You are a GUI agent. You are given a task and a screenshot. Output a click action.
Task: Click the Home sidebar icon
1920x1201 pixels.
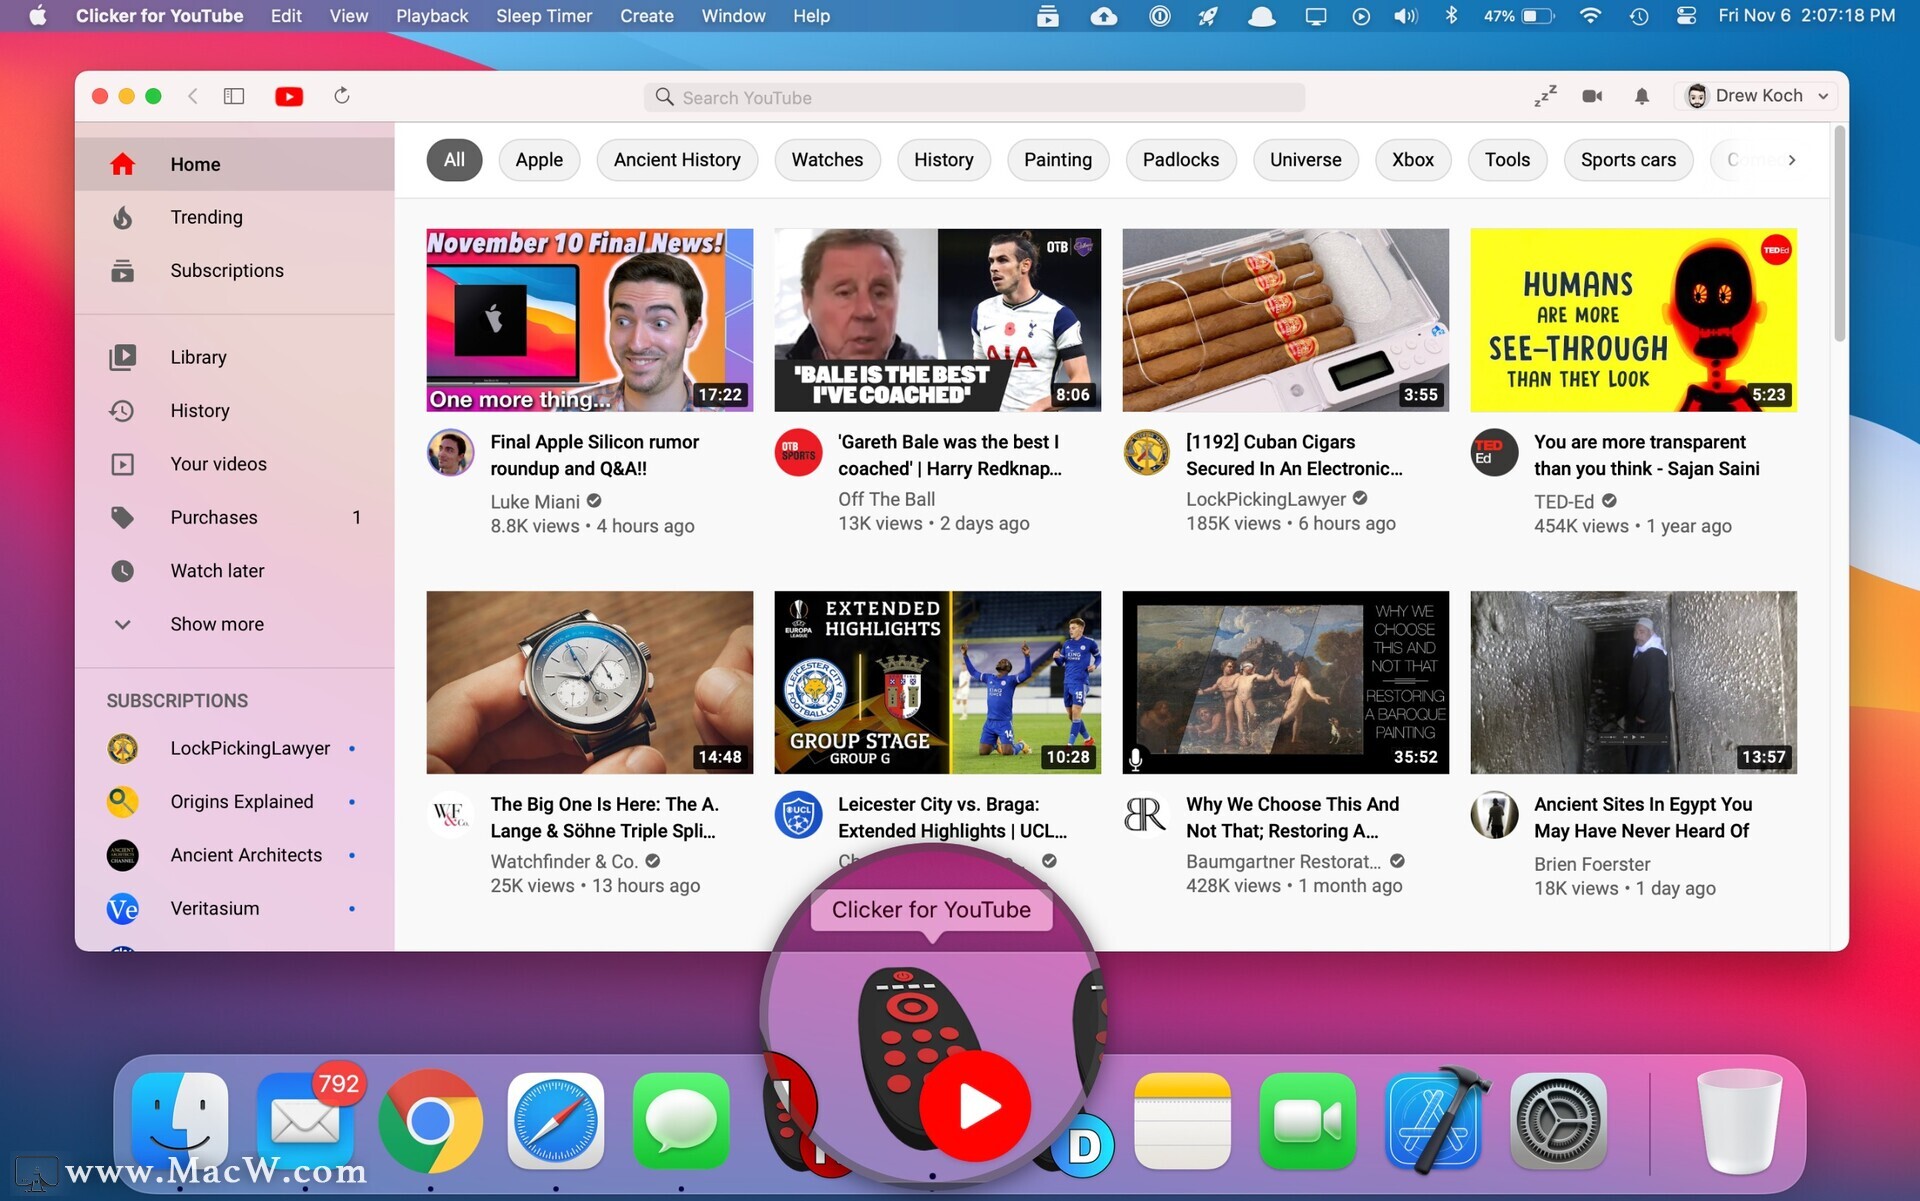pos(123,163)
